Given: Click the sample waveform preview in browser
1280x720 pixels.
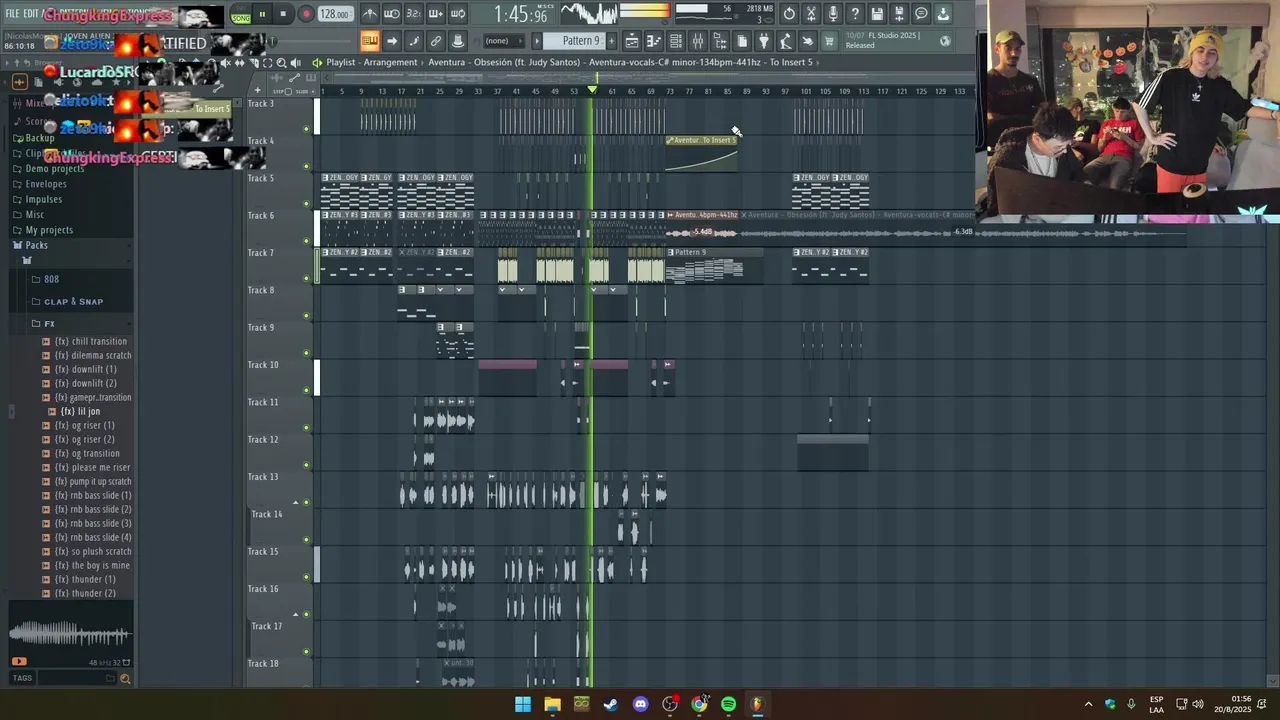Looking at the screenshot, I should [69, 633].
